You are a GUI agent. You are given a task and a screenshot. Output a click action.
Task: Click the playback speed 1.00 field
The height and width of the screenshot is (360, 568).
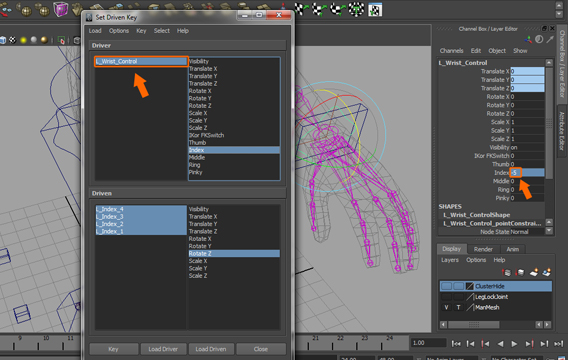pyautogui.click(x=428, y=343)
